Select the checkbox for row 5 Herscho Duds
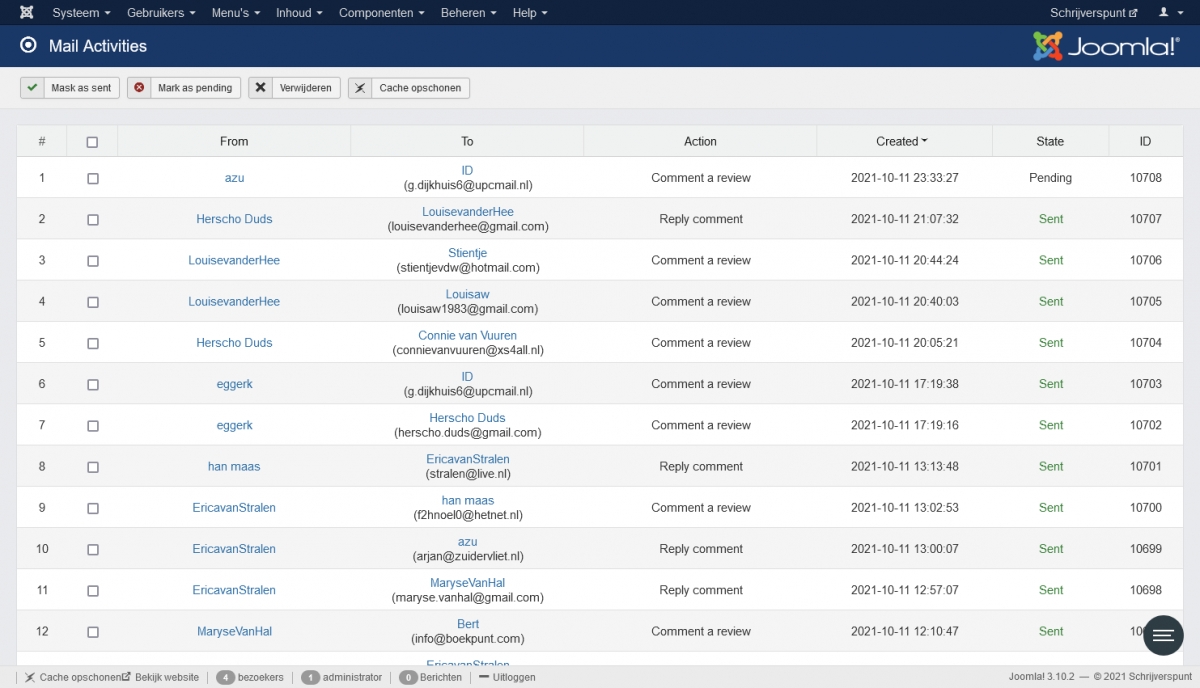This screenshot has width=1200, height=688. pyautogui.click(x=92, y=343)
